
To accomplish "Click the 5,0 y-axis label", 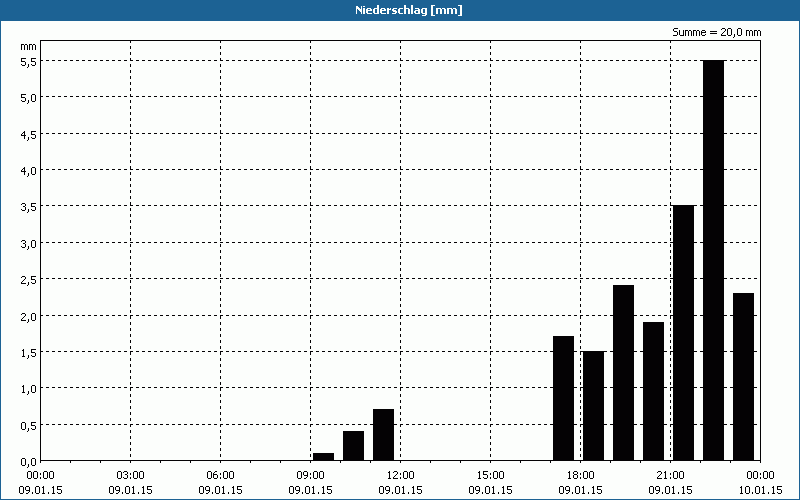I will pos(30,97).
